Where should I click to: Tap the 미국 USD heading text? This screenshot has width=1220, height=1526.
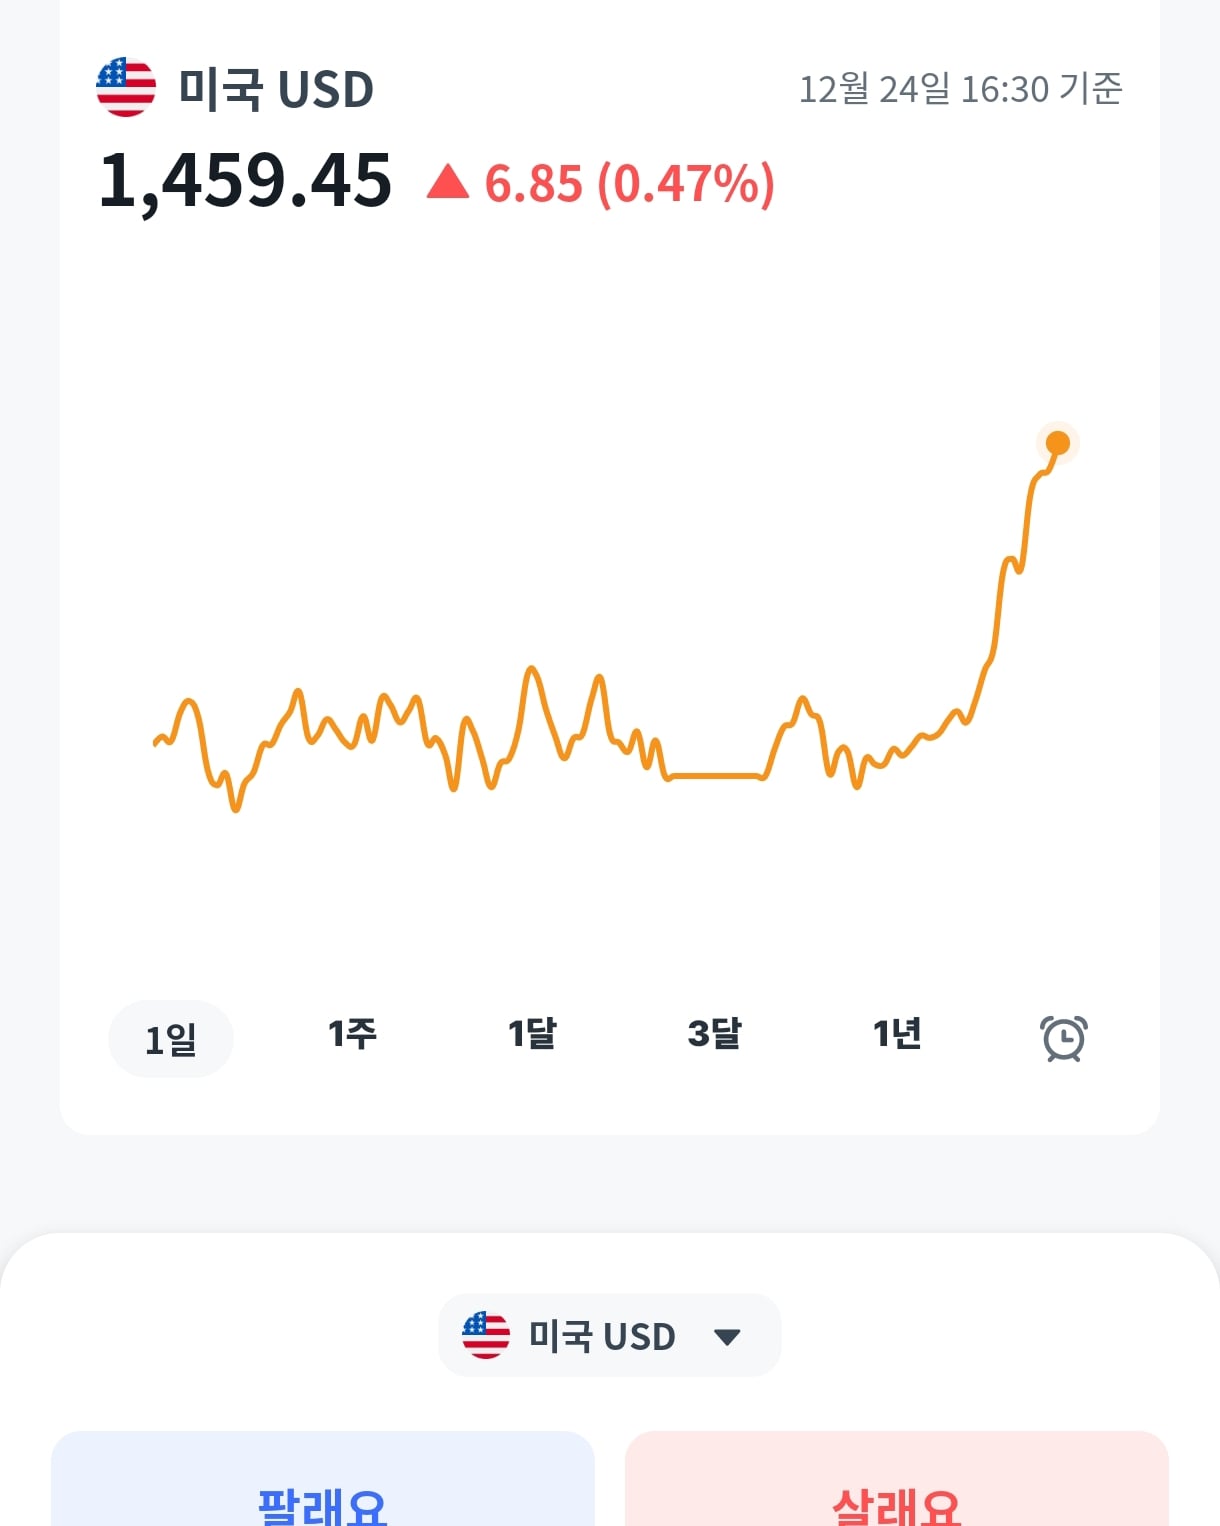tap(276, 89)
